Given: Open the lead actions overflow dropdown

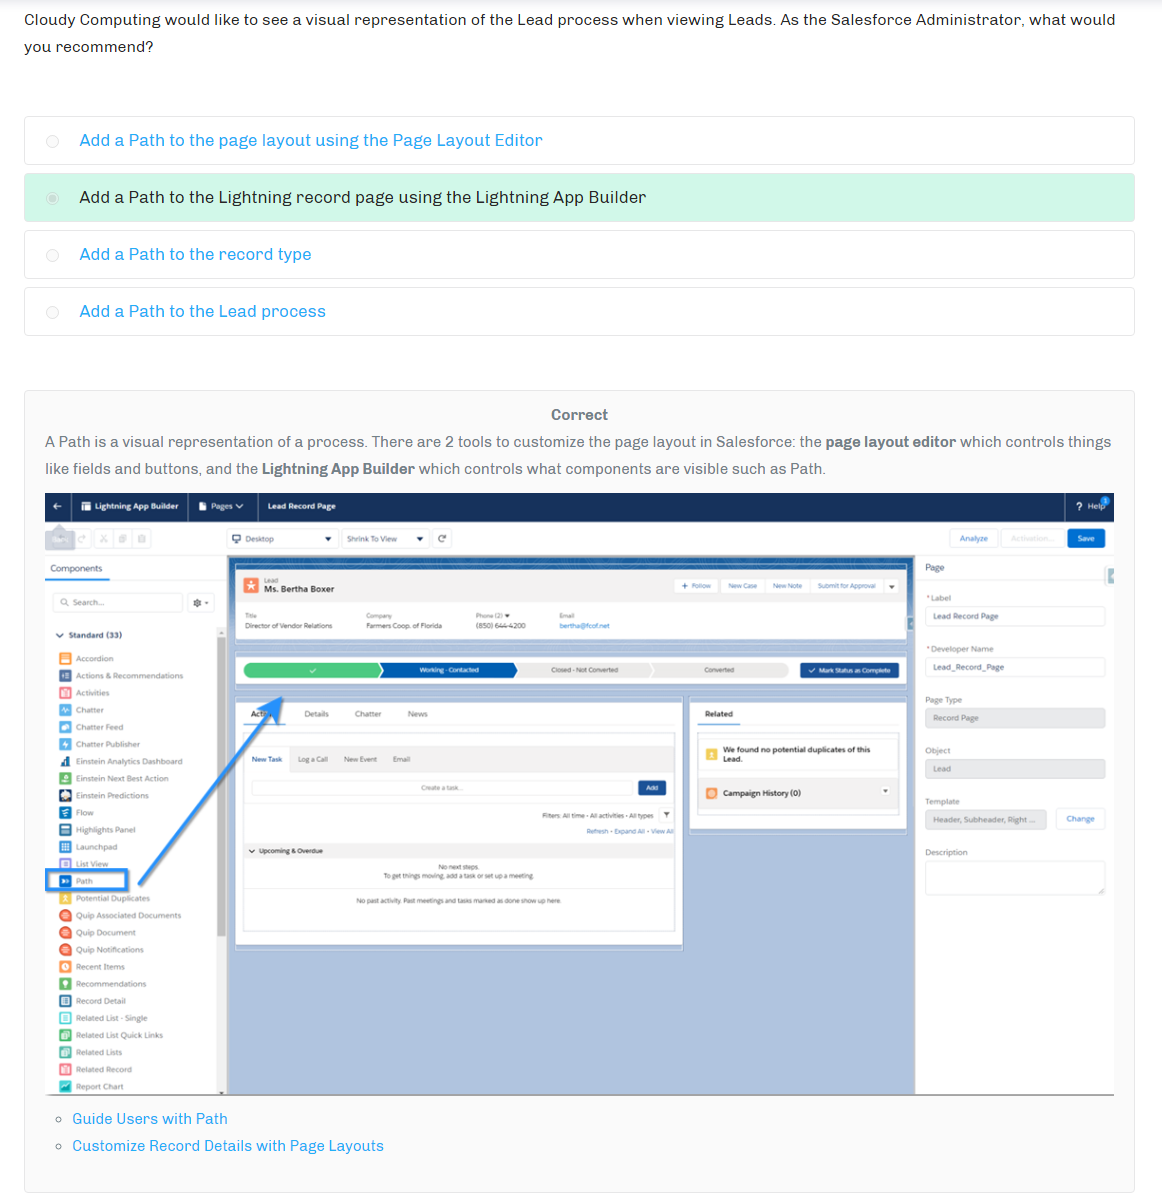Looking at the screenshot, I should [891, 587].
